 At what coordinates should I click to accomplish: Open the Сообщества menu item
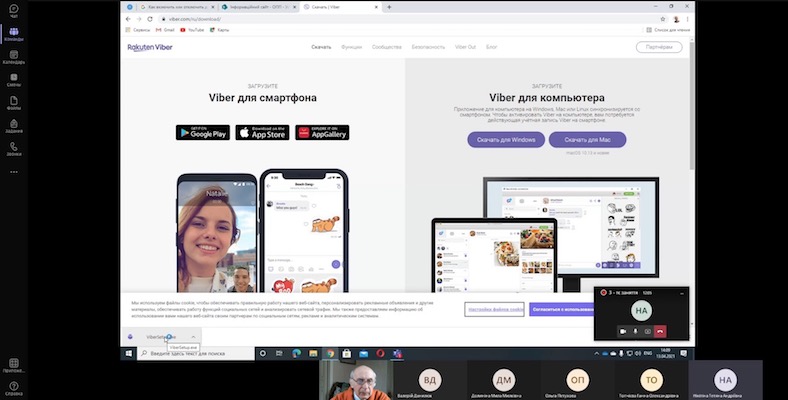386,47
